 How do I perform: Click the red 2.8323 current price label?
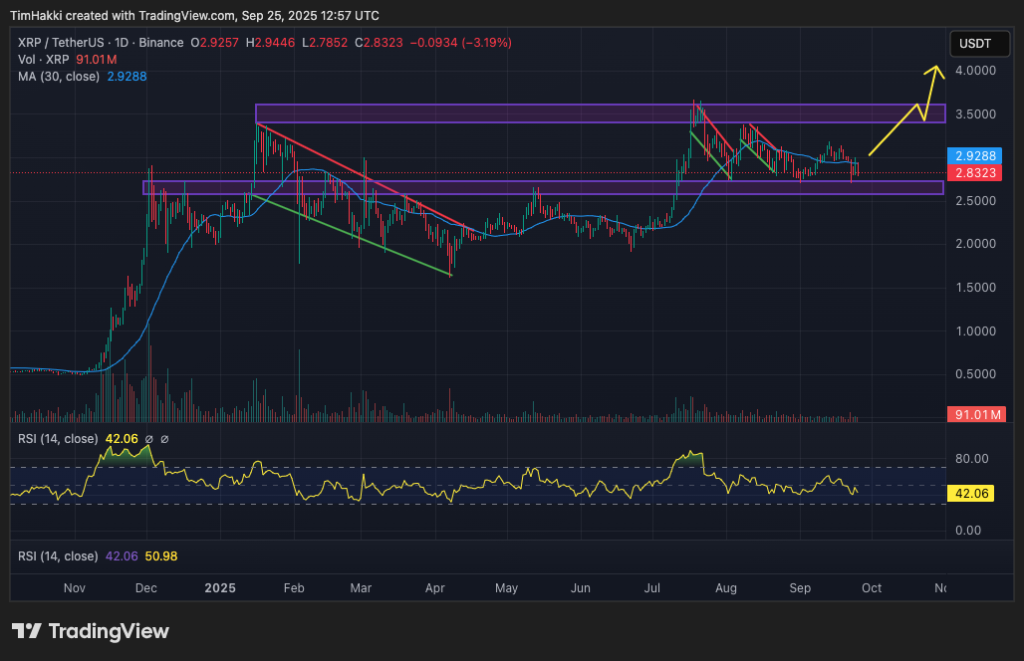click(973, 173)
